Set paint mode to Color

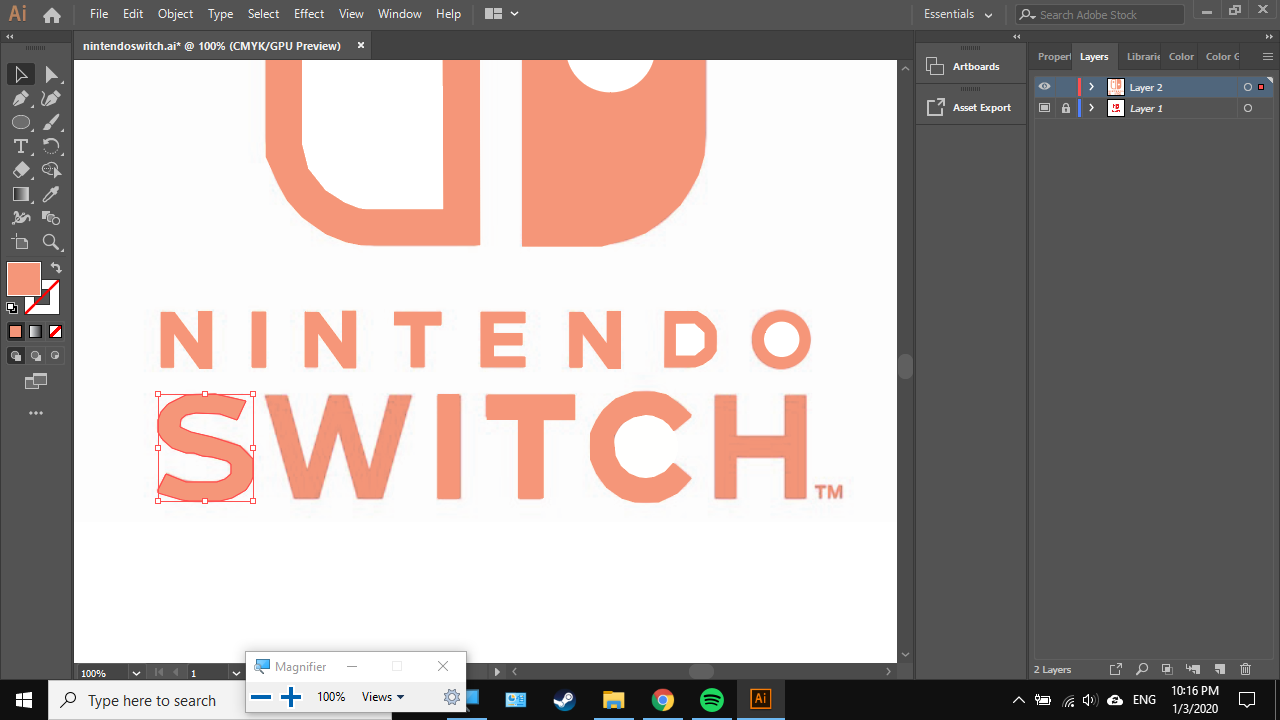(15, 332)
